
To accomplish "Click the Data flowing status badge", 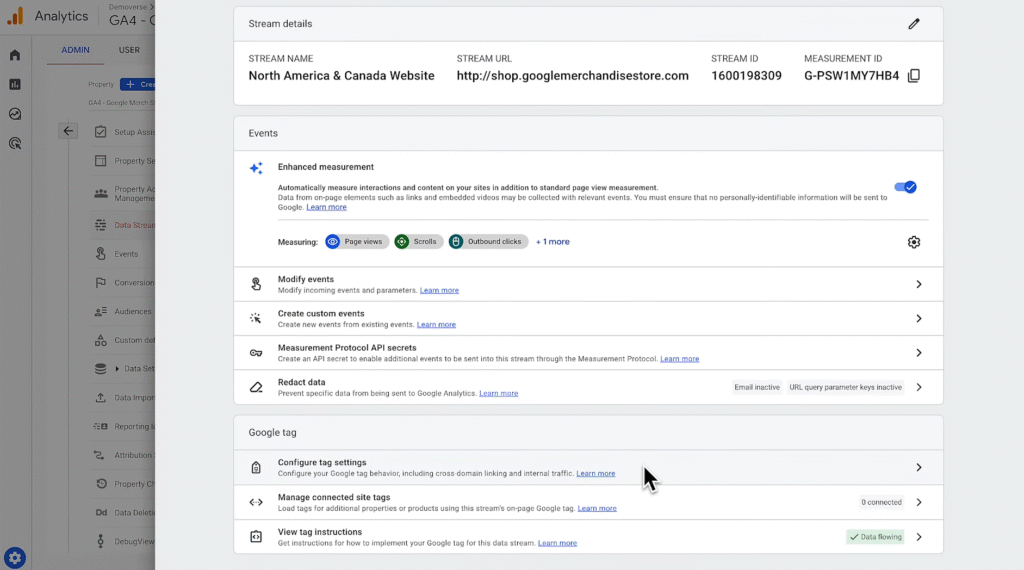I will pyautogui.click(x=875, y=537).
